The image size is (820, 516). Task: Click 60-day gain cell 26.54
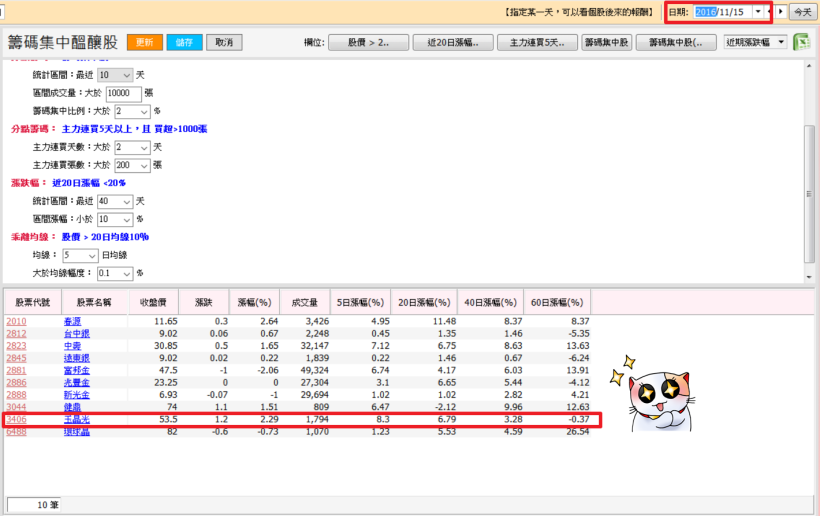[578, 432]
